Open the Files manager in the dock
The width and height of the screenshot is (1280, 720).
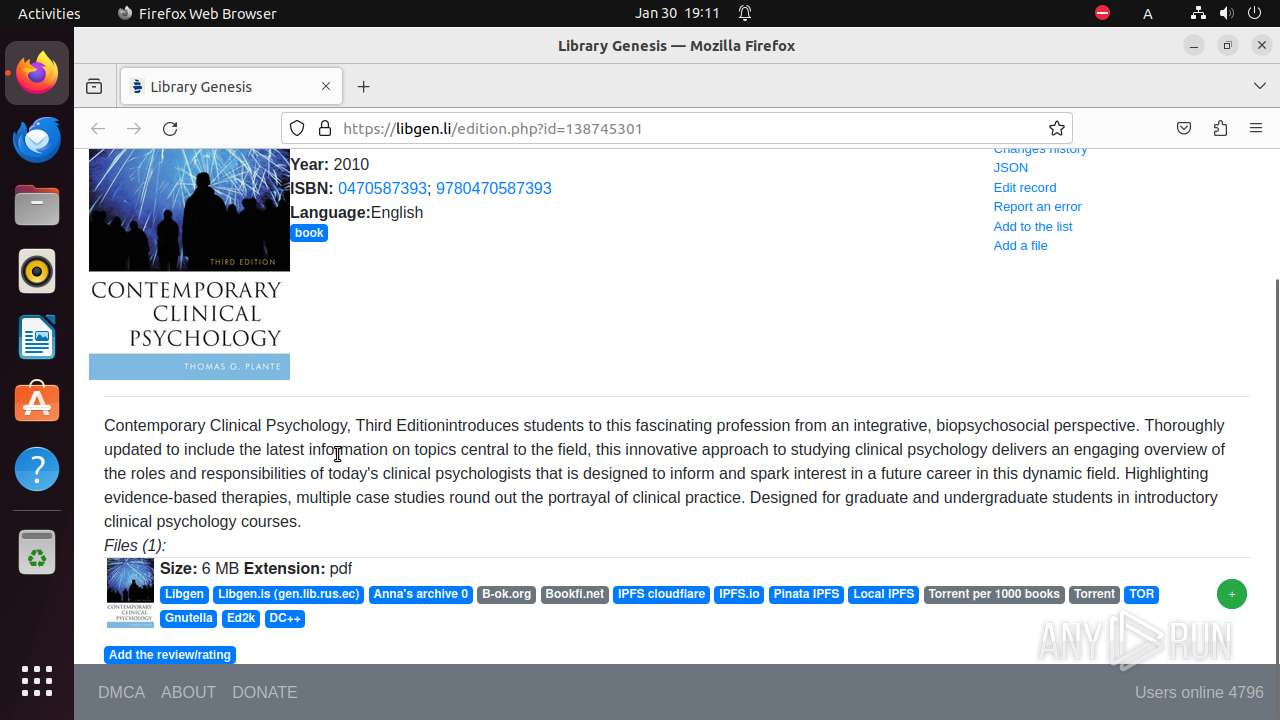tap(37, 205)
